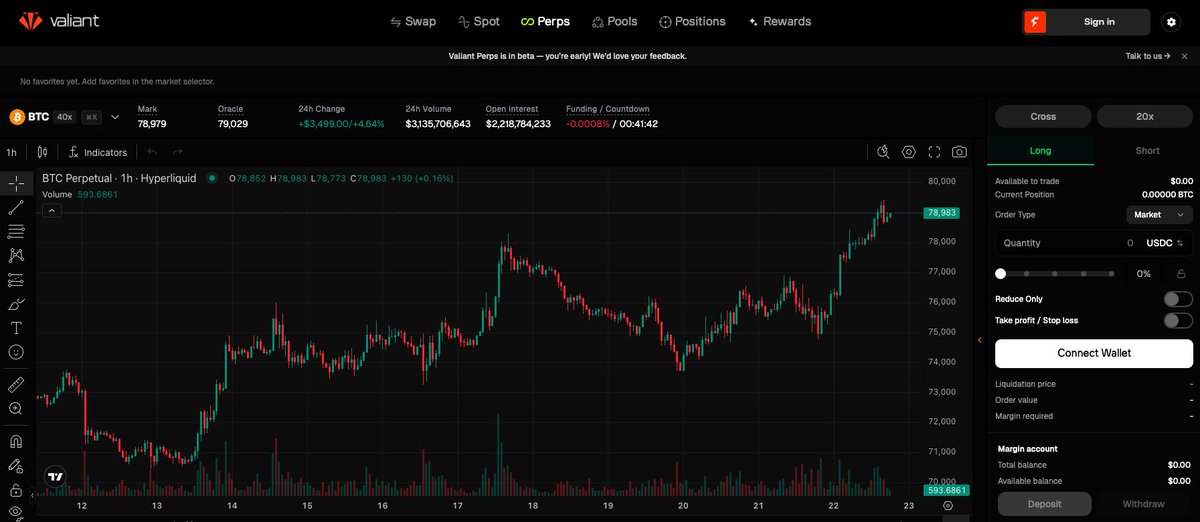1200x522 pixels.
Task: Toggle hide all drawings eye icon
Action: point(16,513)
